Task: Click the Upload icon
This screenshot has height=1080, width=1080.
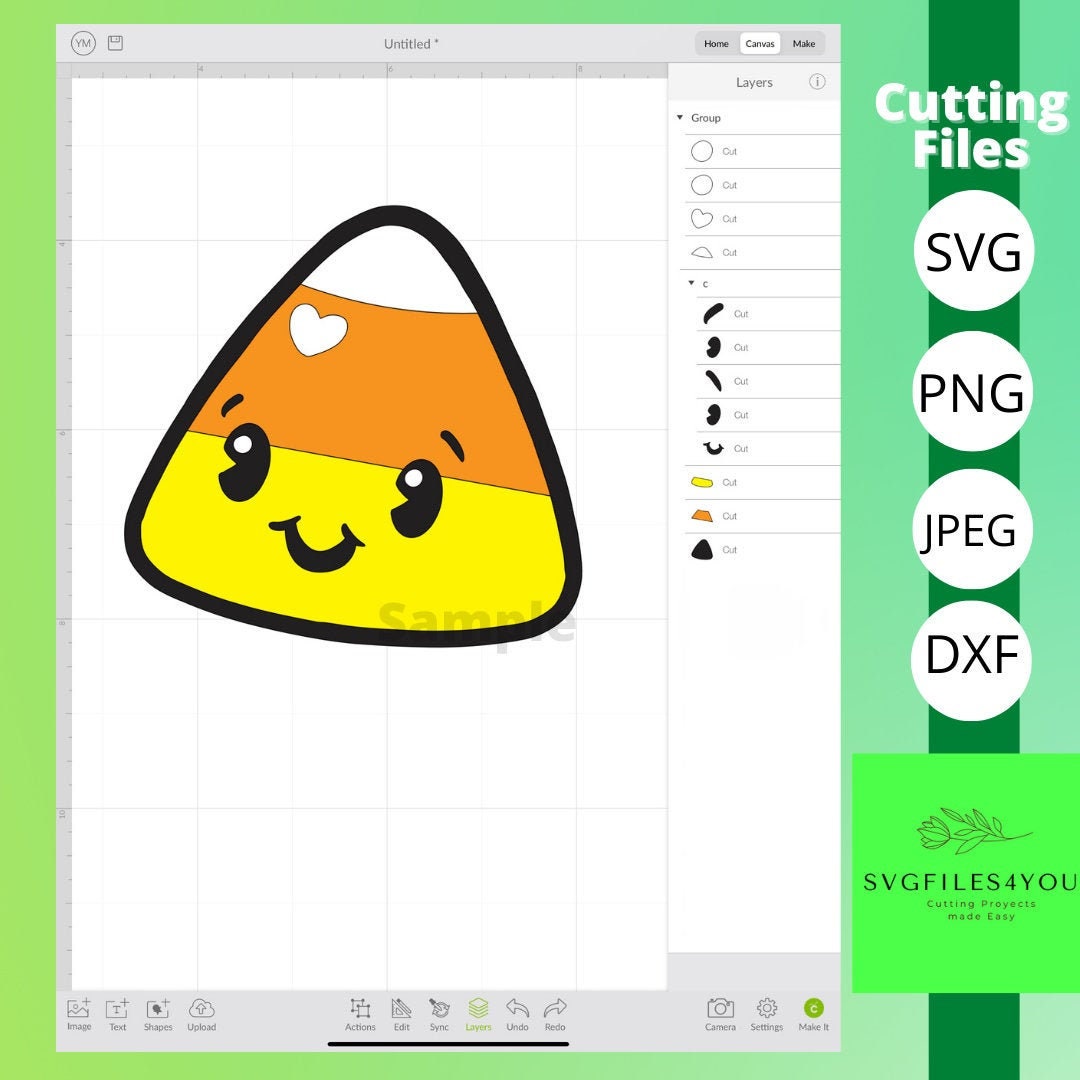Action: (x=202, y=1013)
